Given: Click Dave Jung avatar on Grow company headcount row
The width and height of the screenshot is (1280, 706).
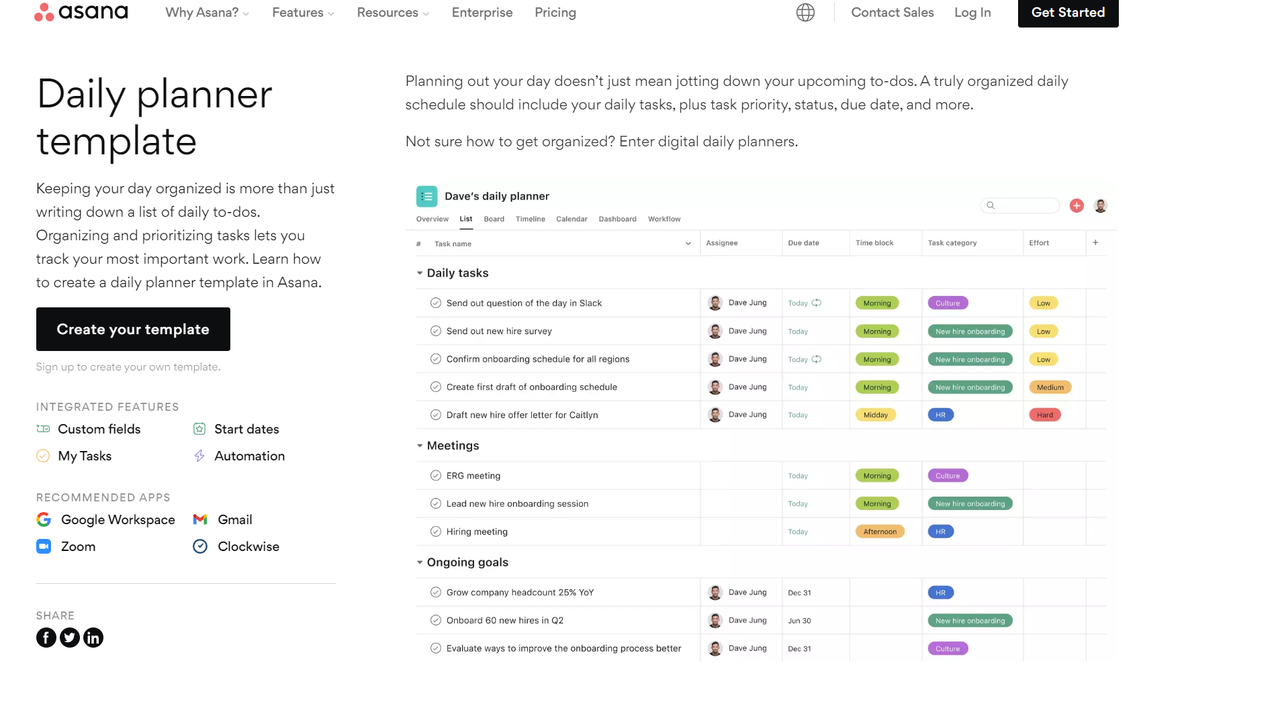Looking at the screenshot, I should tap(715, 593).
